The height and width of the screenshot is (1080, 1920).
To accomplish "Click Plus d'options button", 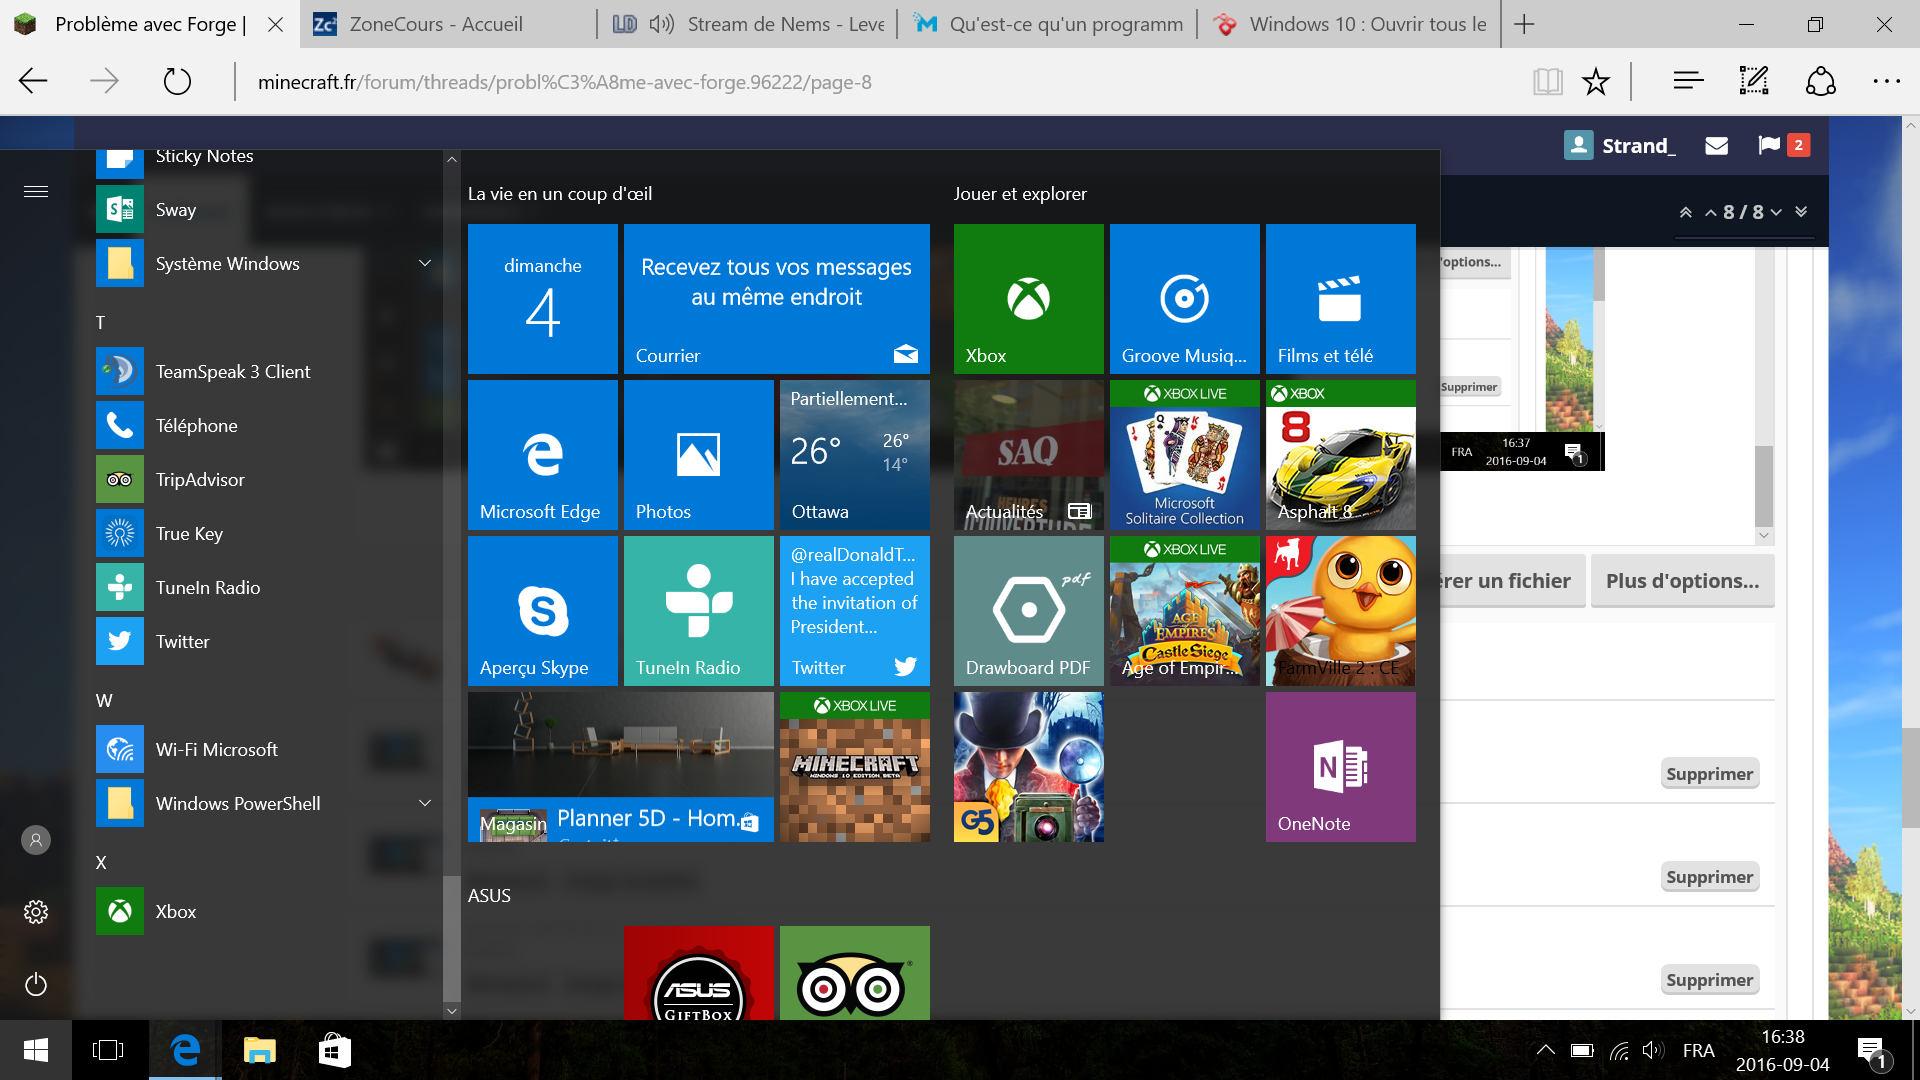I will [1683, 581].
